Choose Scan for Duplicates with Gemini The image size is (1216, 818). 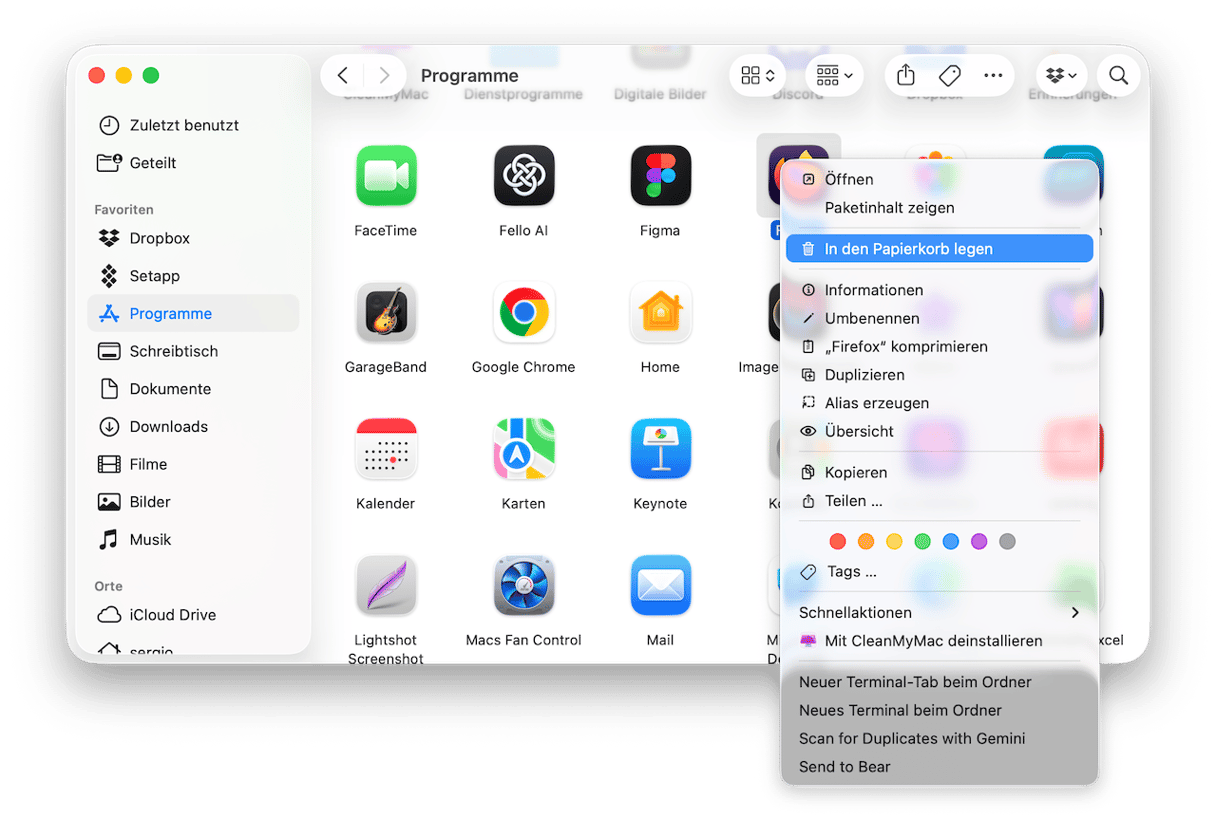939,738
